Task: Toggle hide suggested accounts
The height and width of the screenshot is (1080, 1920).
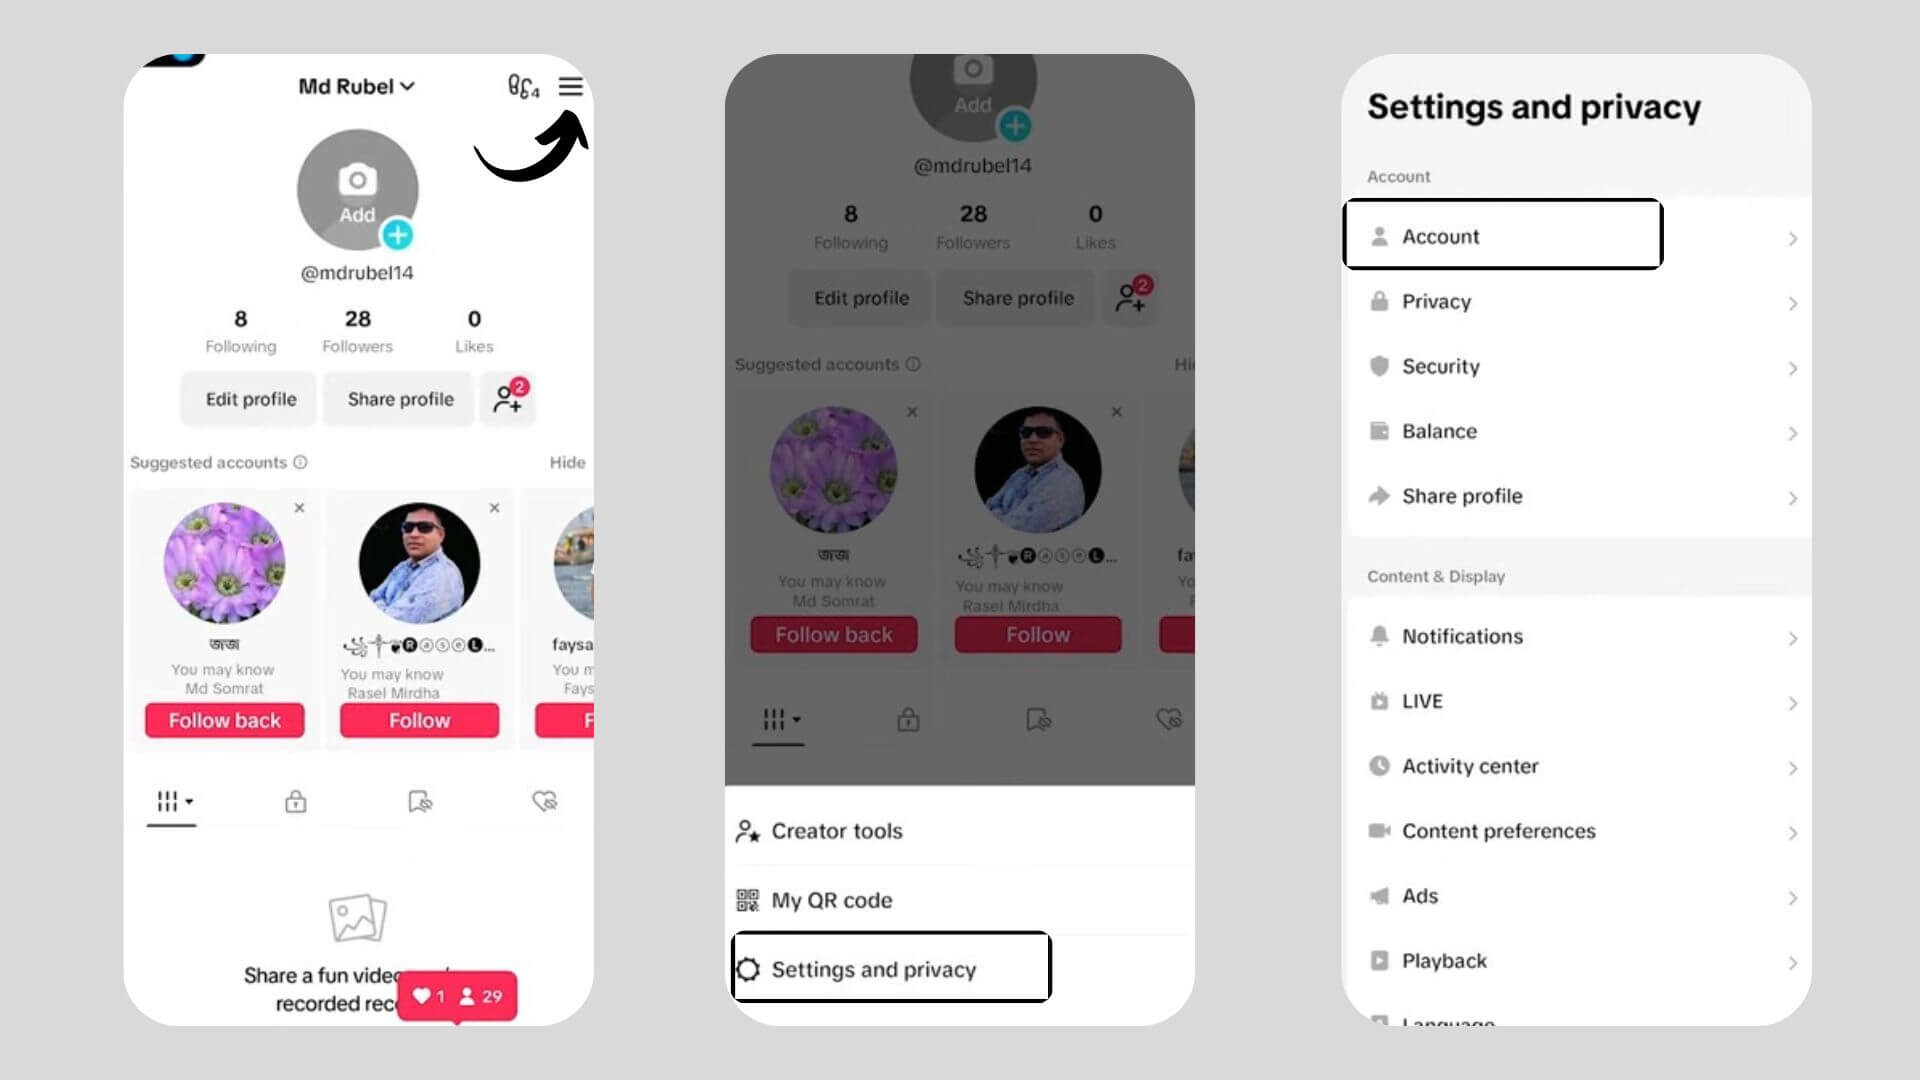Action: pyautogui.click(x=566, y=462)
